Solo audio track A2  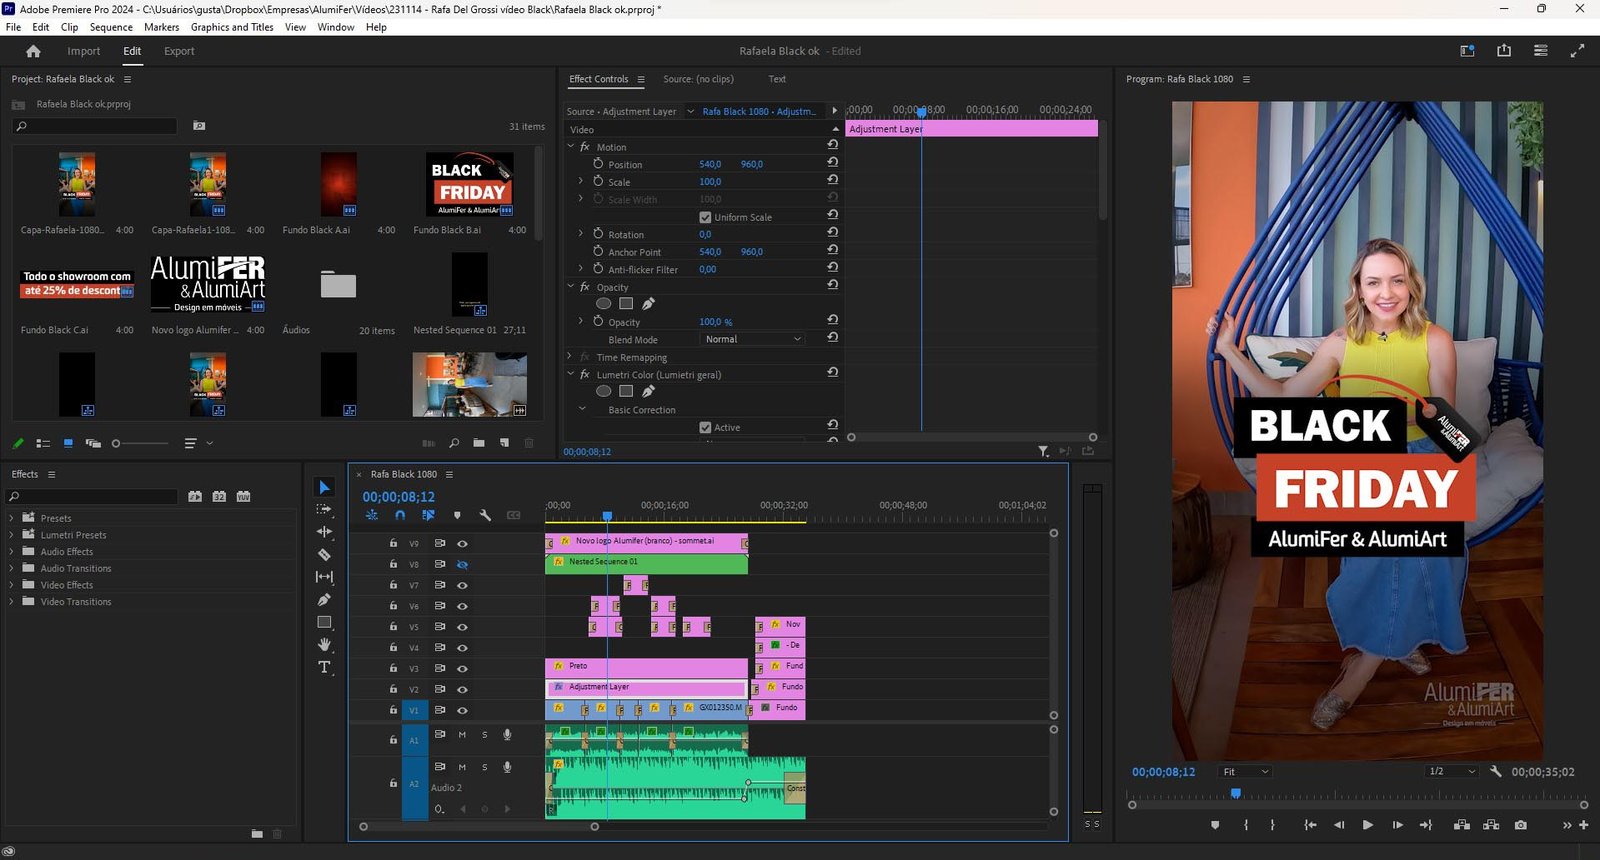[x=485, y=767]
